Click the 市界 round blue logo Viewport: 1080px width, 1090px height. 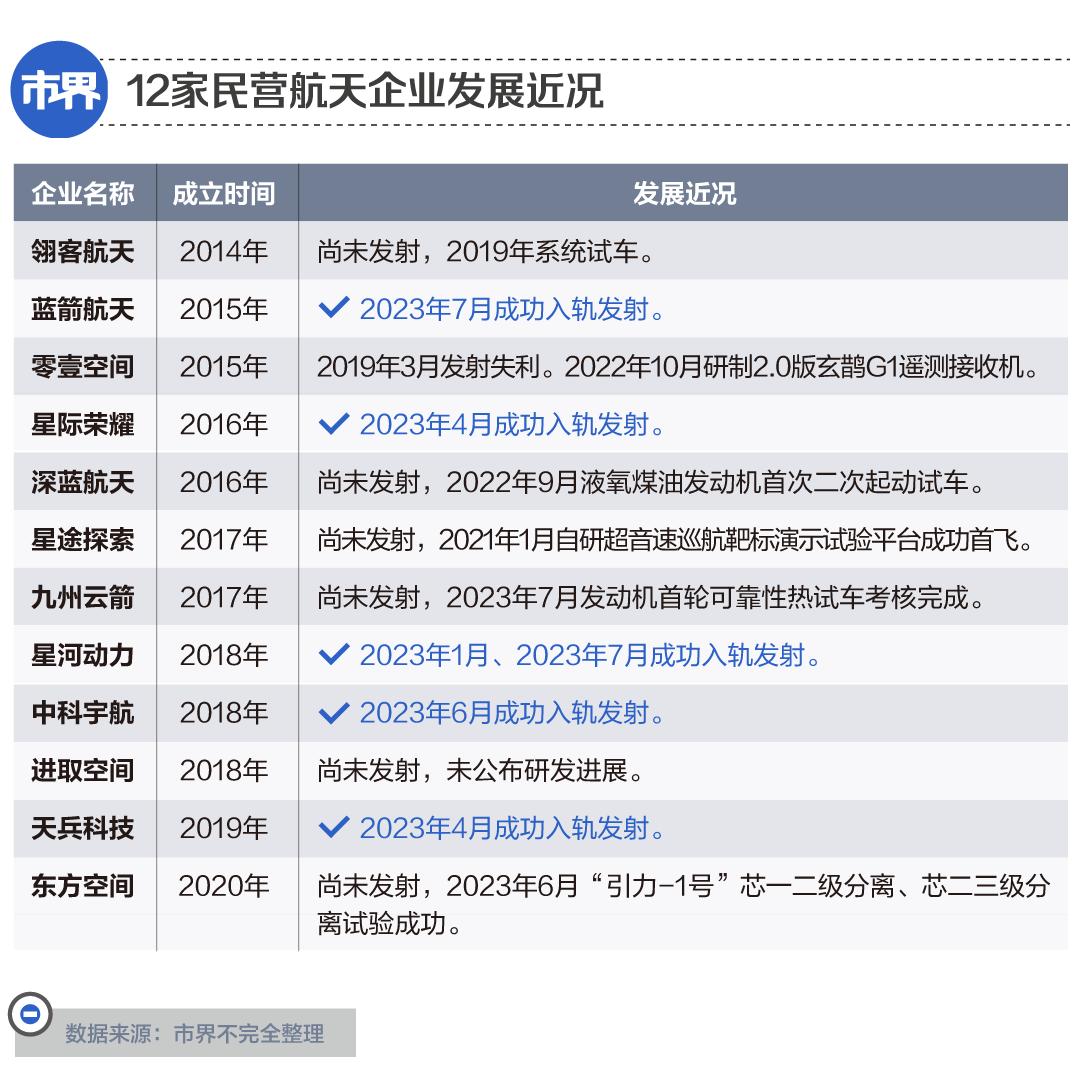(59, 90)
